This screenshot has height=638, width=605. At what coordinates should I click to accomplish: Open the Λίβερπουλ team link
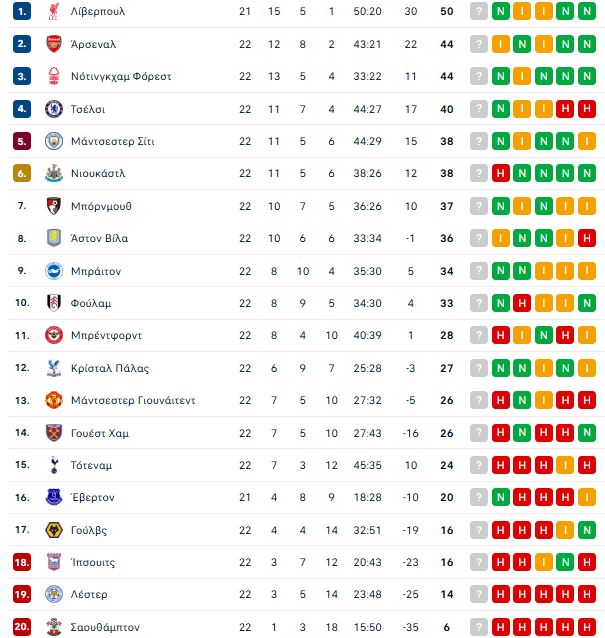pos(98,11)
